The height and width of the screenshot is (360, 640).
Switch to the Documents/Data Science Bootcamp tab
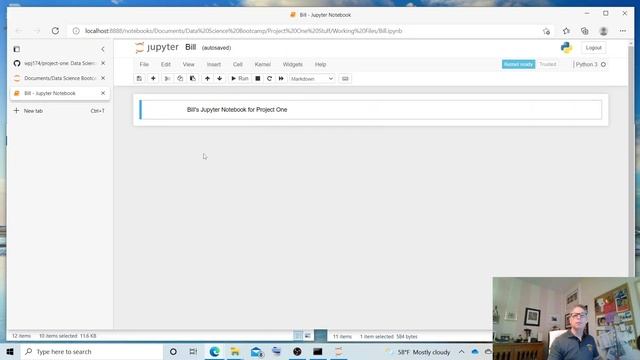(x=55, y=78)
